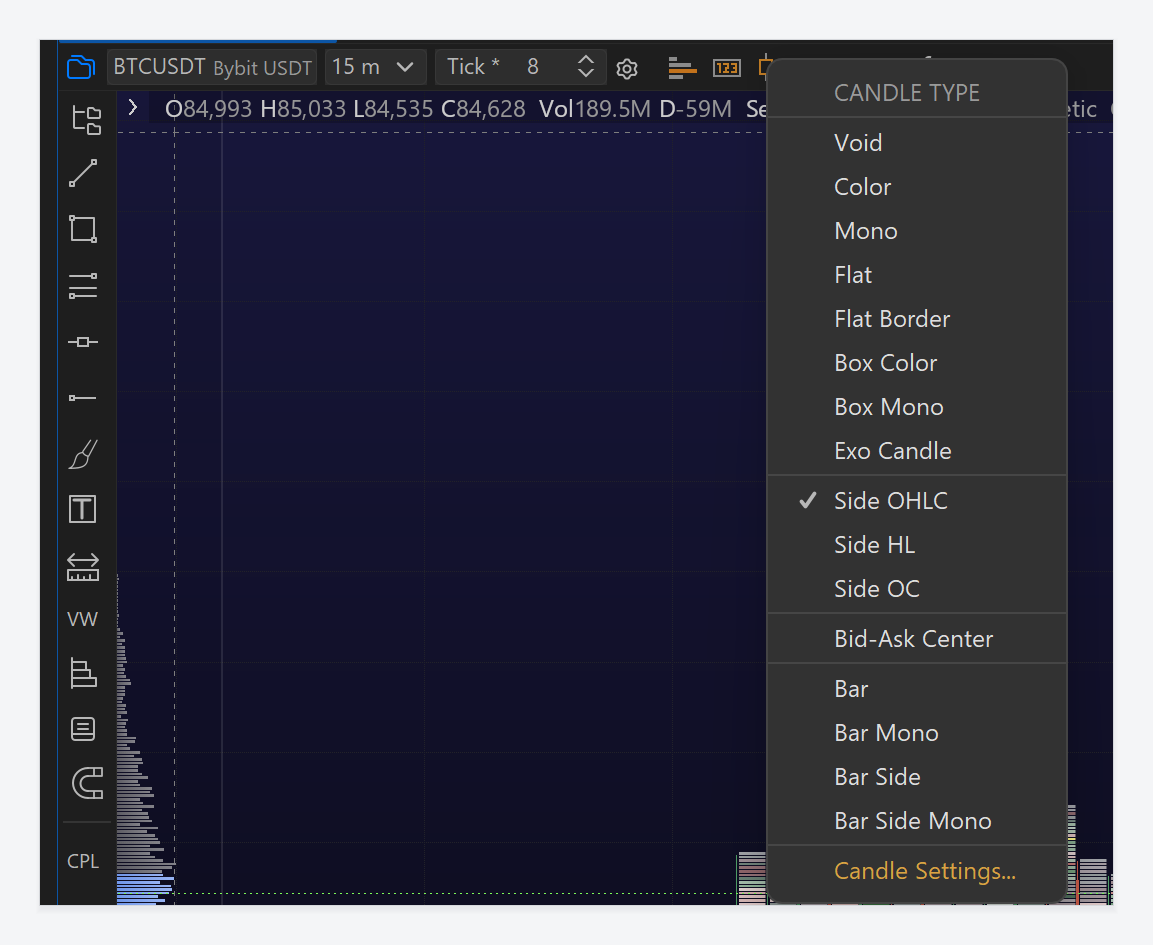The width and height of the screenshot is (1153, 945).
Task: Choose the Exo Candle type
Action: click(917, 451)
